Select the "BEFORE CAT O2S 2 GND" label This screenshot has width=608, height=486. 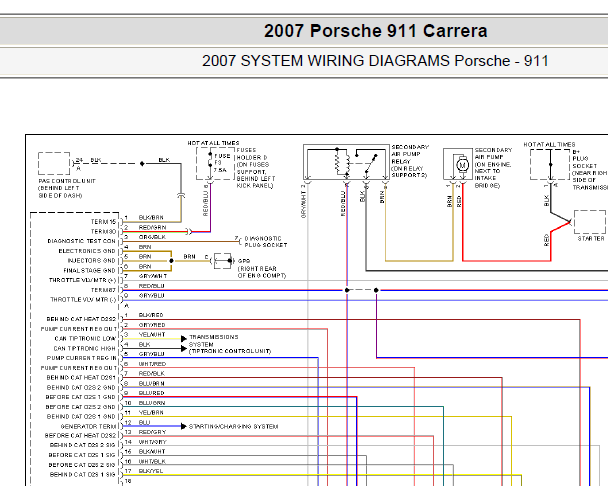[x=81, y=407]
